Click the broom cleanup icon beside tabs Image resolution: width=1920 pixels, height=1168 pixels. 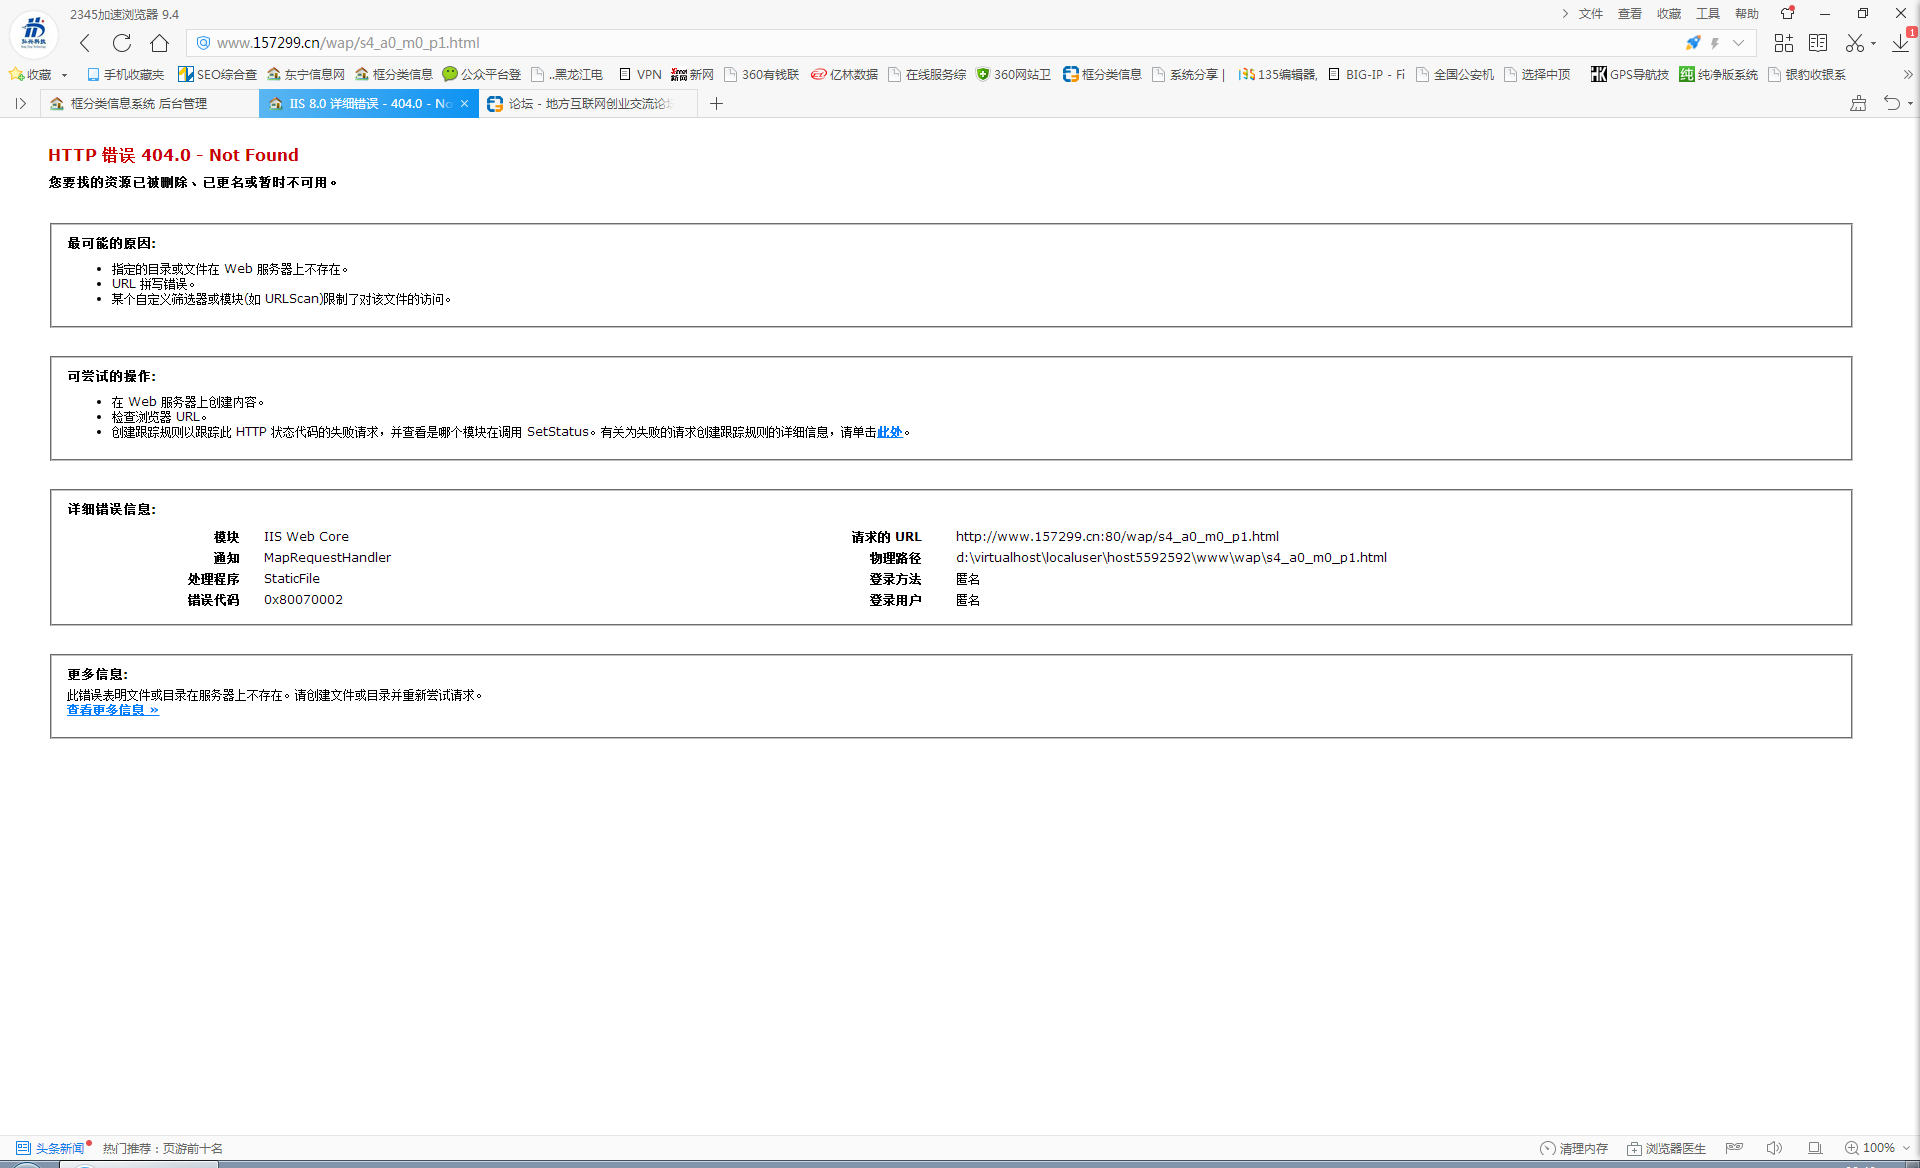[x=1858, y=103]
